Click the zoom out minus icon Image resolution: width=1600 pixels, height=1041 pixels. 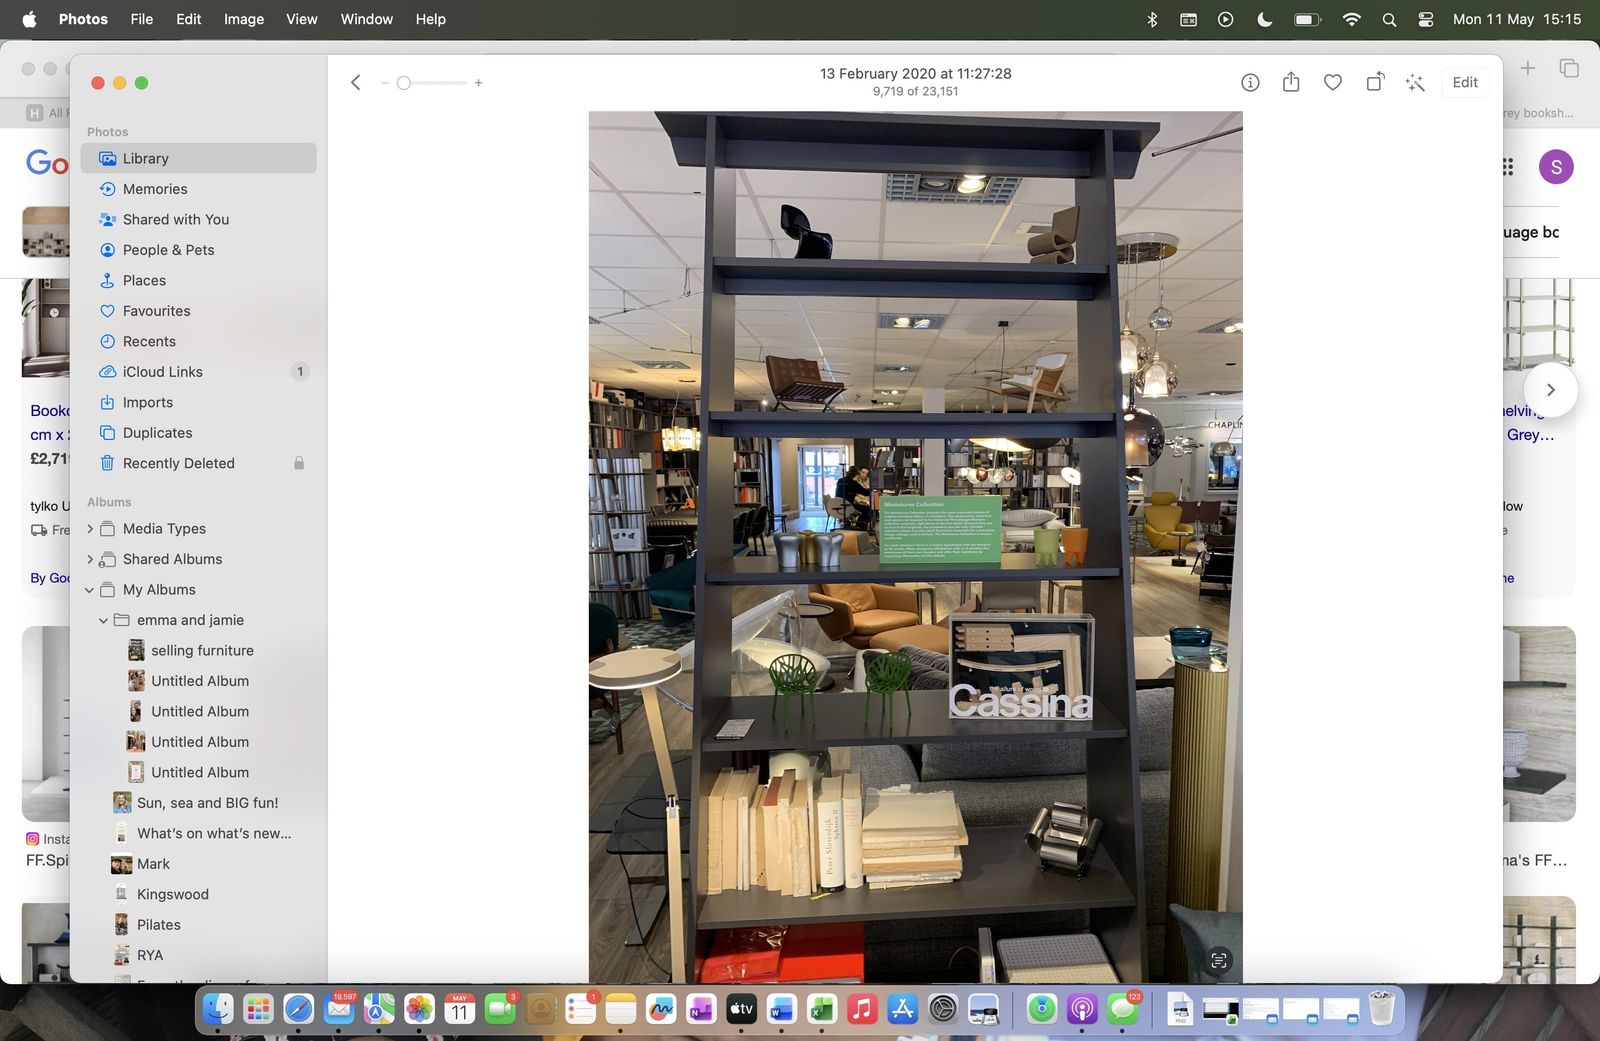tap(385, 83)
